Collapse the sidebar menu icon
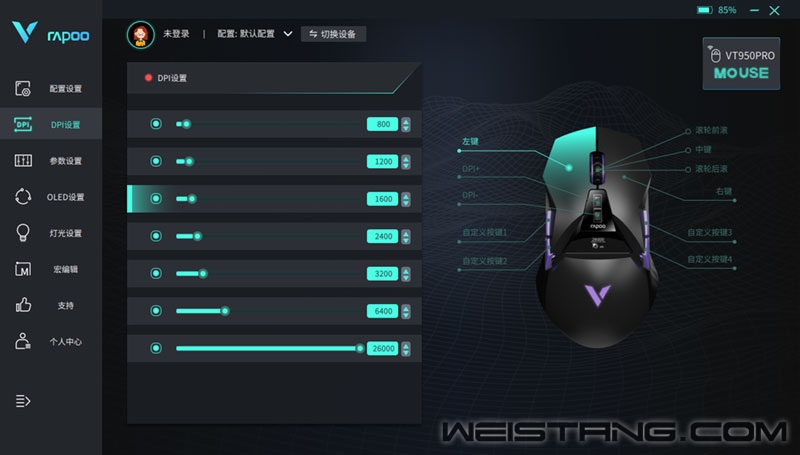This screenshot has width=800, height=455. 23,401
